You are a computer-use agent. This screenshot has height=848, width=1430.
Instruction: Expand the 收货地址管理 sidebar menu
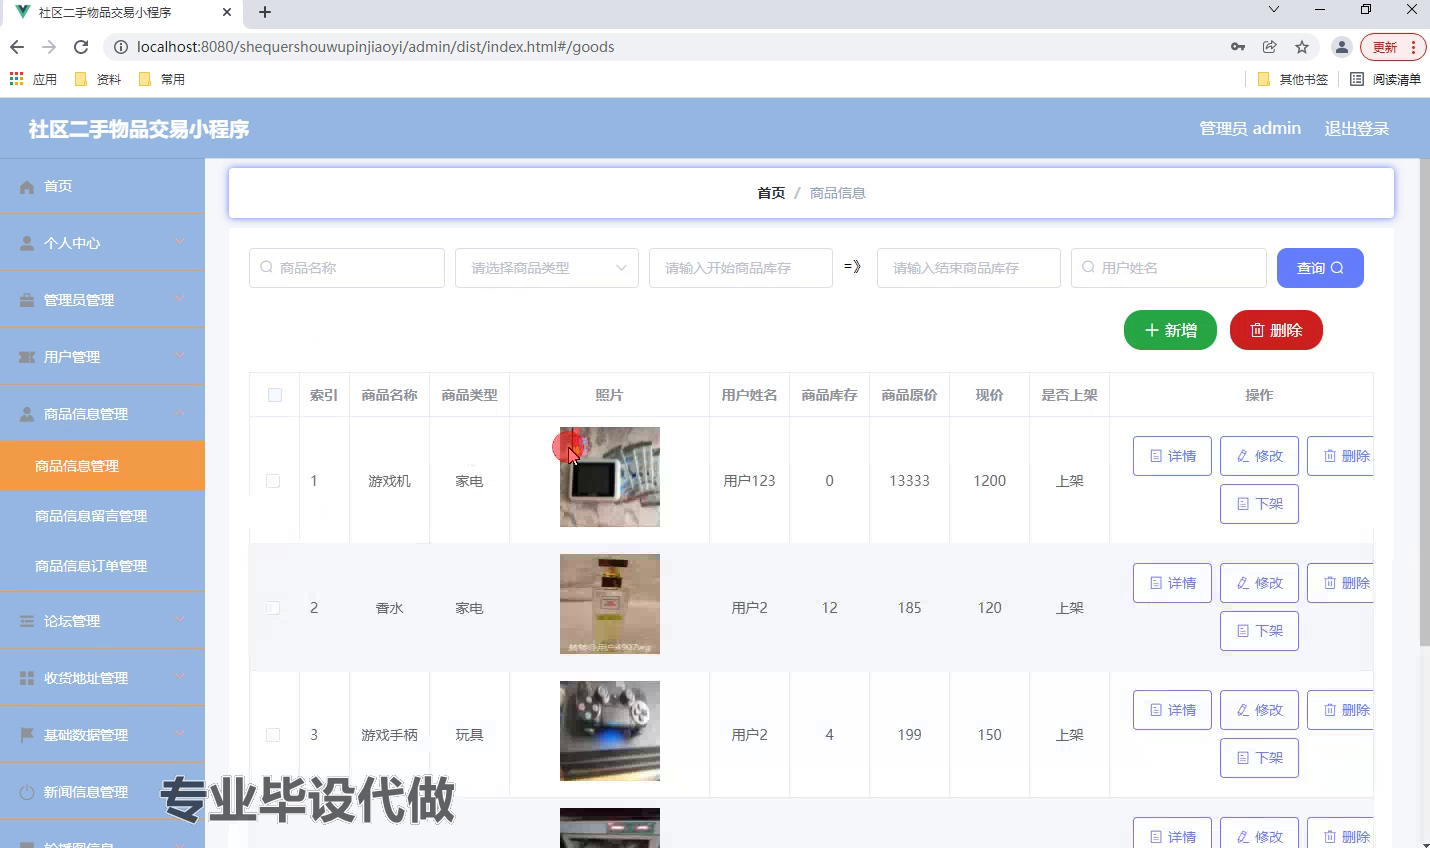102,678
